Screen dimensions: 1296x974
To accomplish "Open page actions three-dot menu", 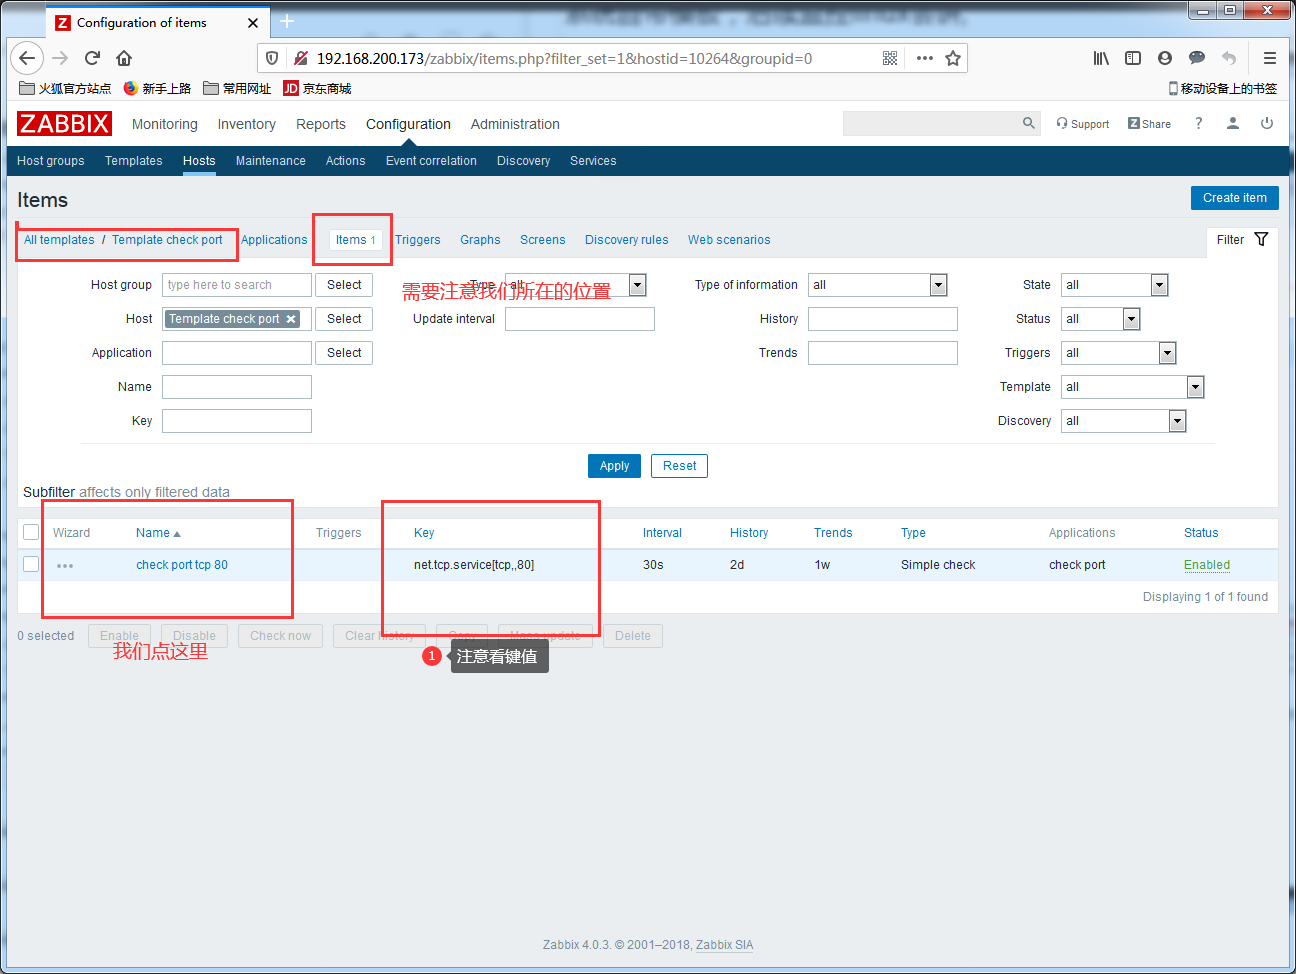I will (x=925, y=58).
